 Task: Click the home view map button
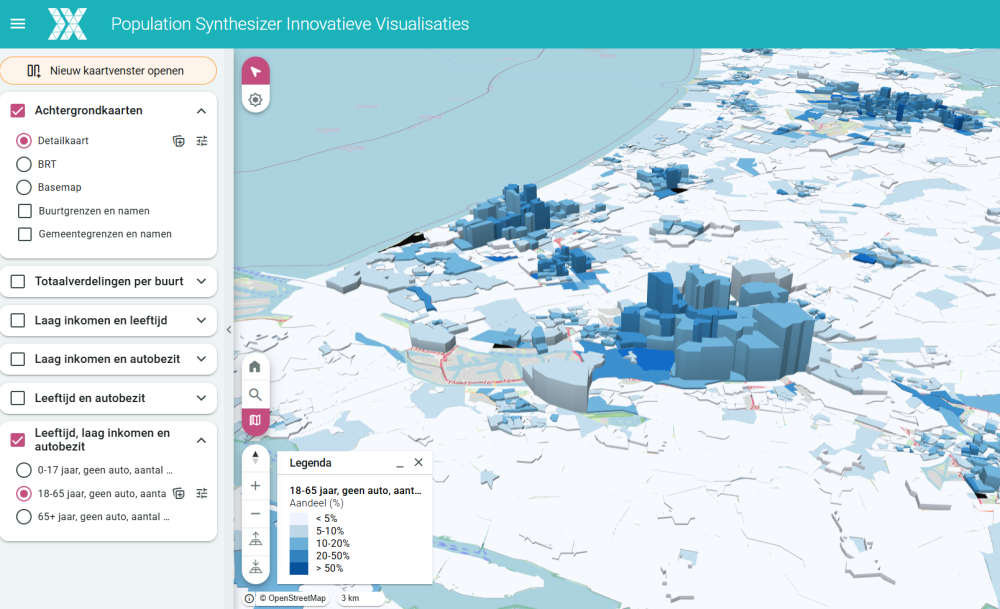(x=255, y=367)
